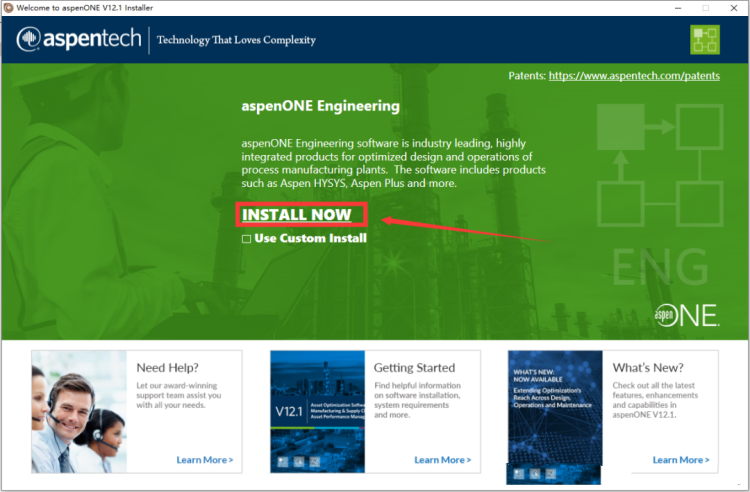Enable the Use Custom Install checkbox
The height and width of the screenshot is (492, 750).
tap(246, 239)
